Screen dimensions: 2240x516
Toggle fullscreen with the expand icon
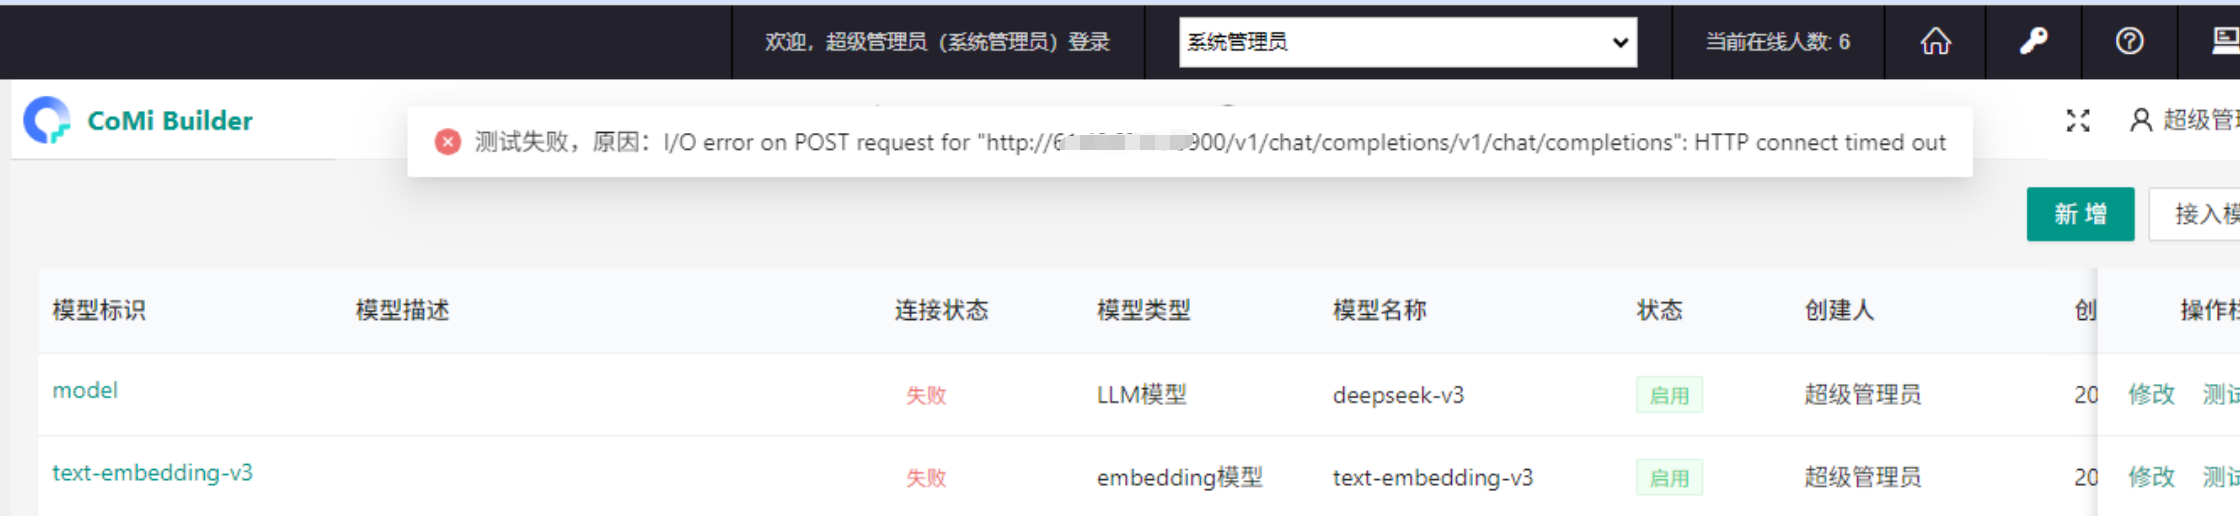click(2078, 121)
